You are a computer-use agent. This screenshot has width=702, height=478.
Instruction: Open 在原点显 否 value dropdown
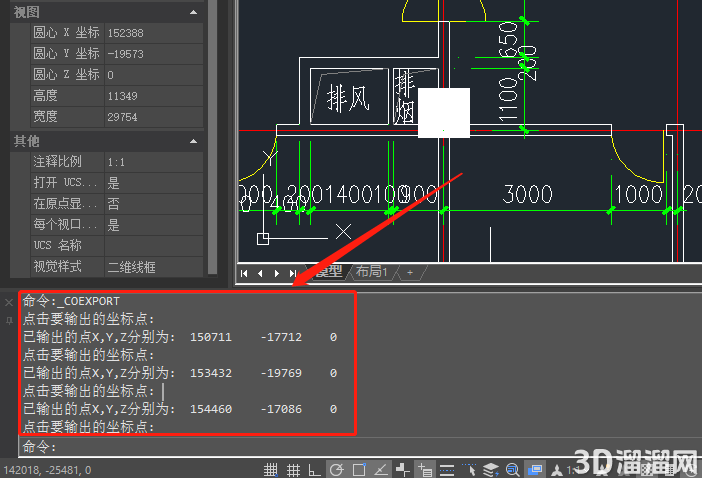click(x=154, y=204)
